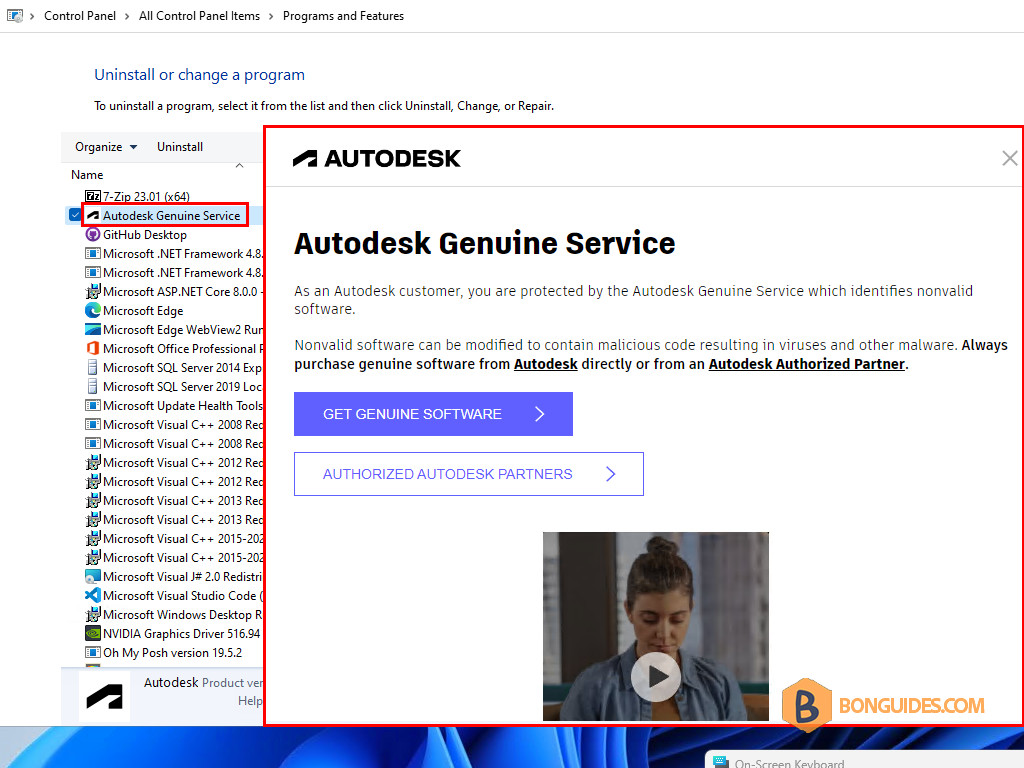Select second Microsoft Visual C++ 2015-2022 entry
The image size is (1024, 768).
pos(174,557)
